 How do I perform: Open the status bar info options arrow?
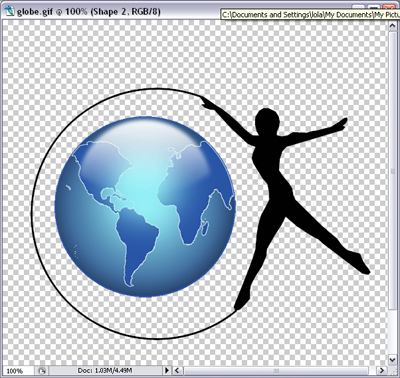pos(167,370)
